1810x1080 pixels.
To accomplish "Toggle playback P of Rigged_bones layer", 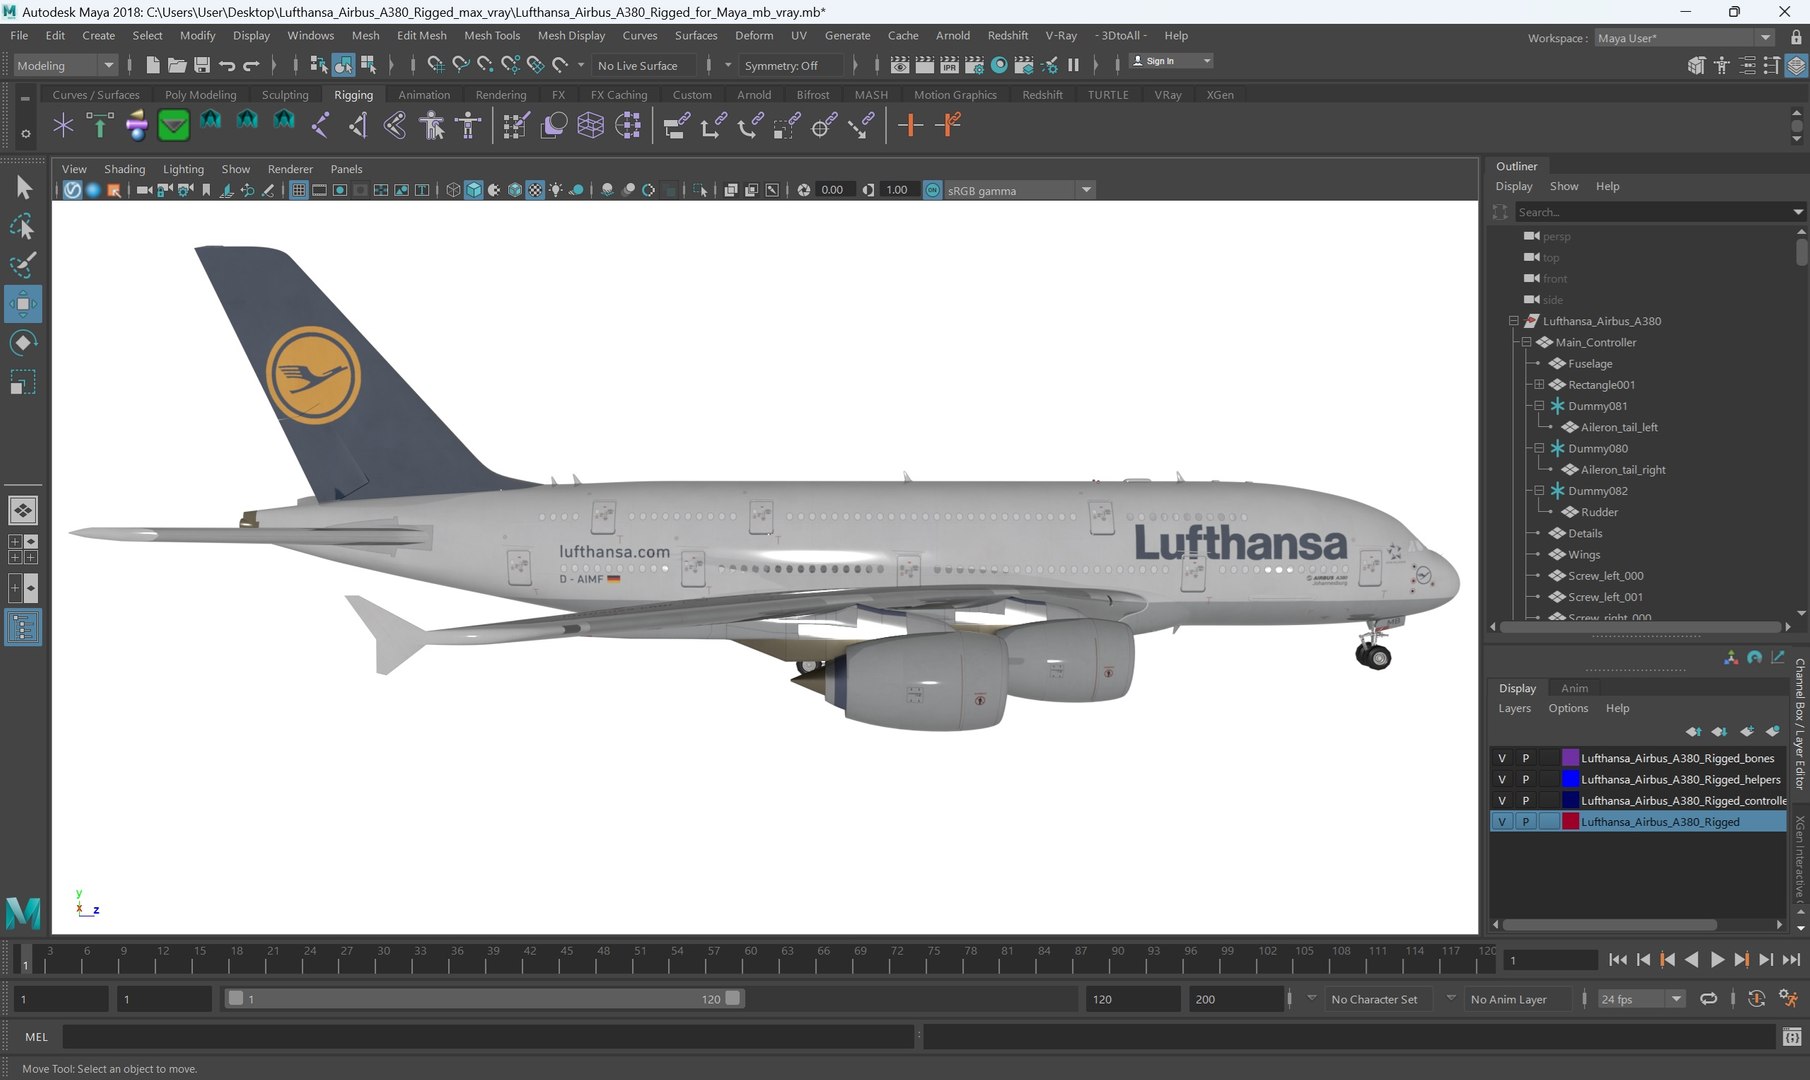I will coord(1525,758).
